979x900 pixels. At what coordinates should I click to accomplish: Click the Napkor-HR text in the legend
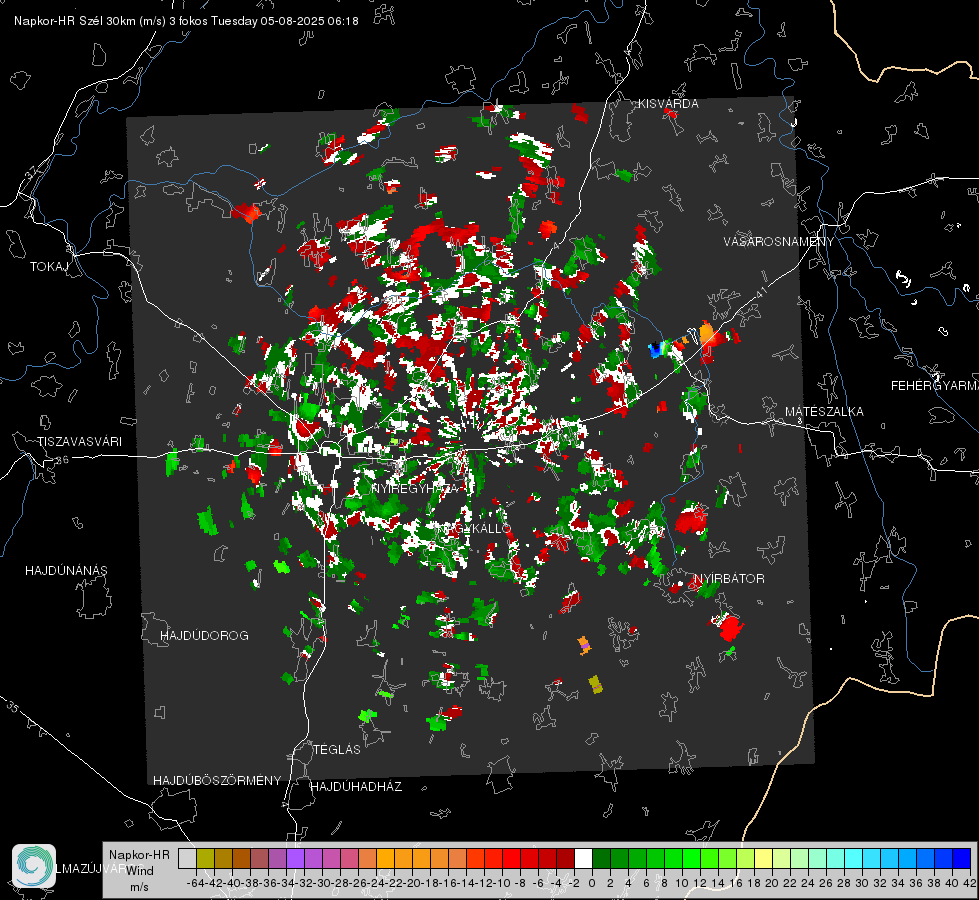pos(139,854)
